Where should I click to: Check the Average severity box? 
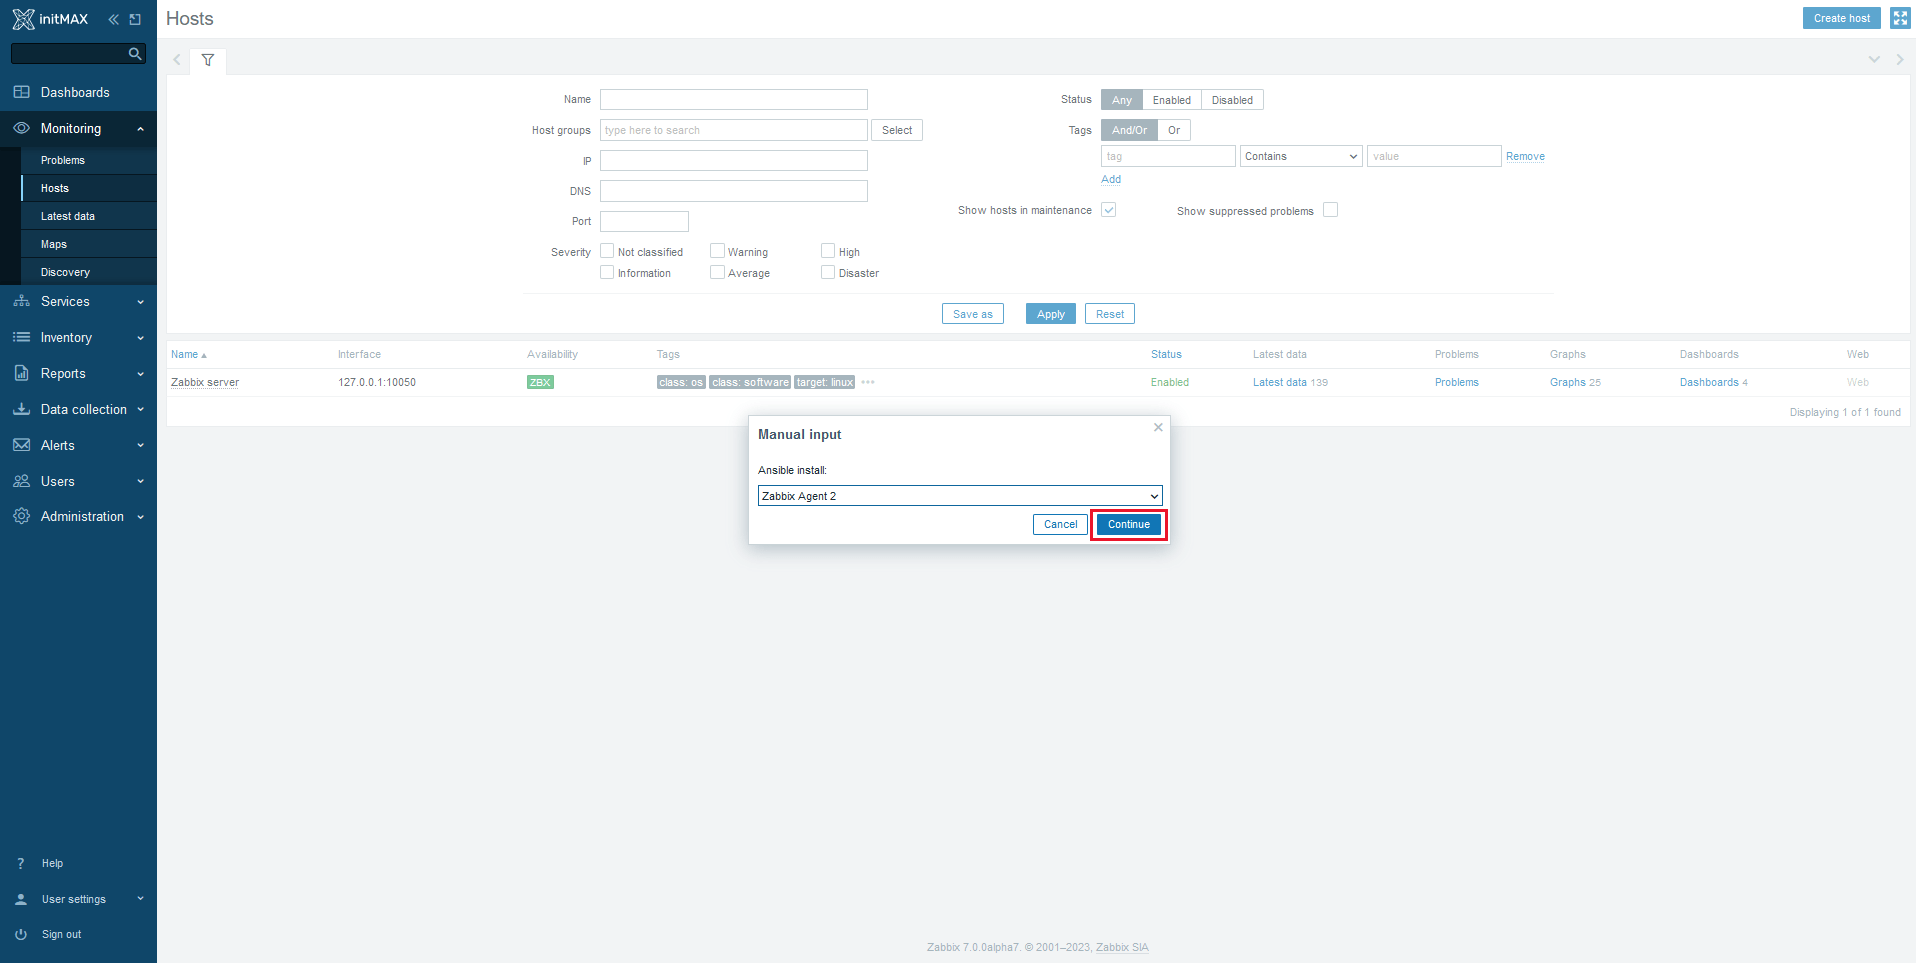tap(717, 272)
